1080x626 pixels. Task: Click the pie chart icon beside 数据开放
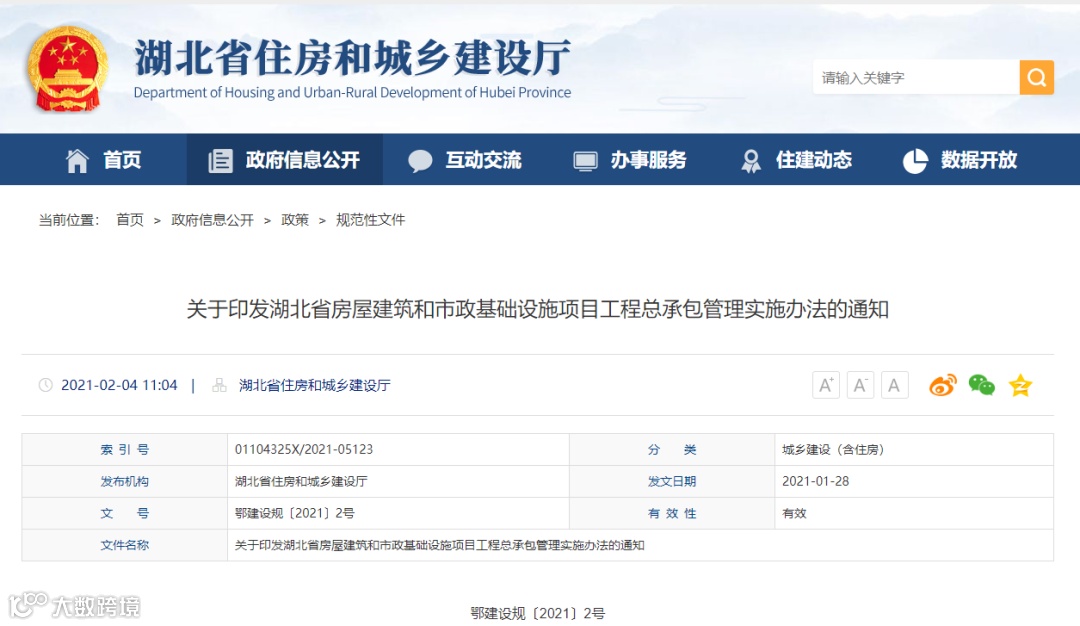tap(915, 161)
